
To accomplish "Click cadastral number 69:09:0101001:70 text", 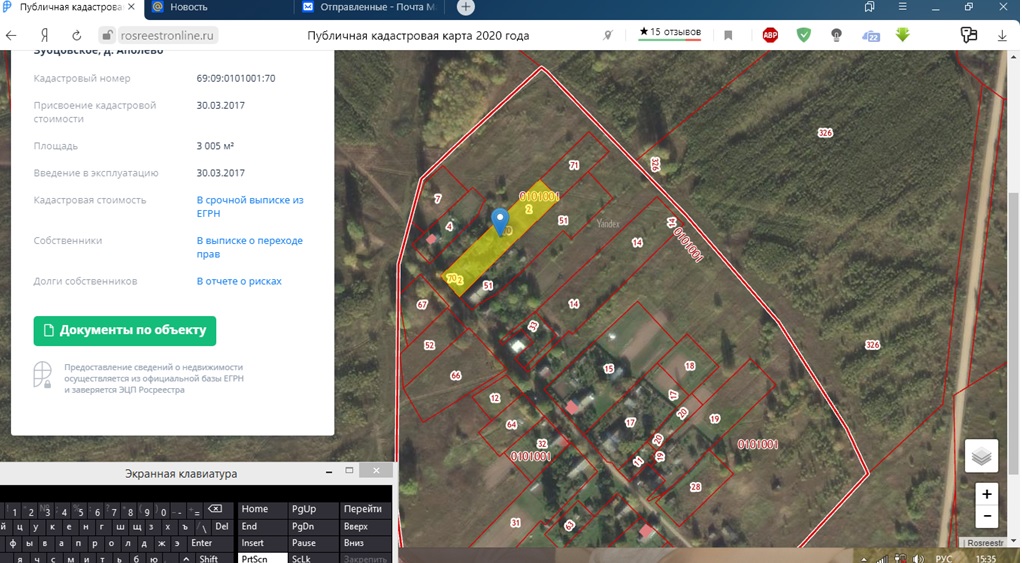I will point(236,78).
